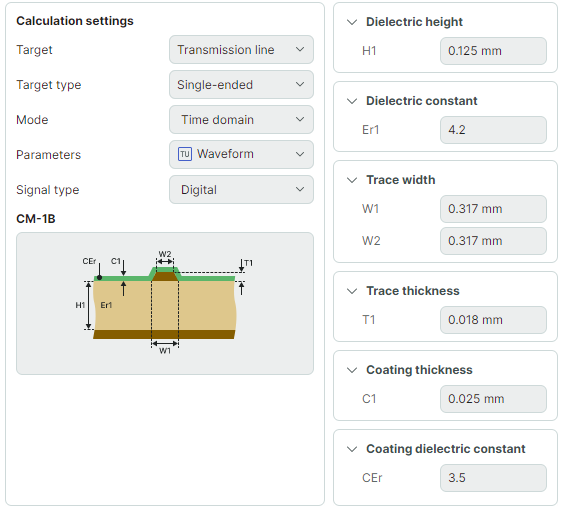Open the Mode dropdown showing Time domain
This screenshot has width=562, height=506.
click(241, 119)
